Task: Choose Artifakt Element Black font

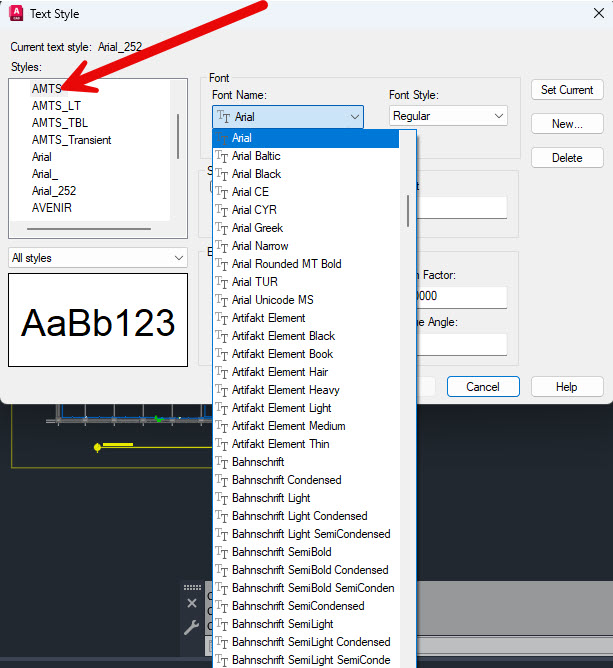Action: point(306,336)
